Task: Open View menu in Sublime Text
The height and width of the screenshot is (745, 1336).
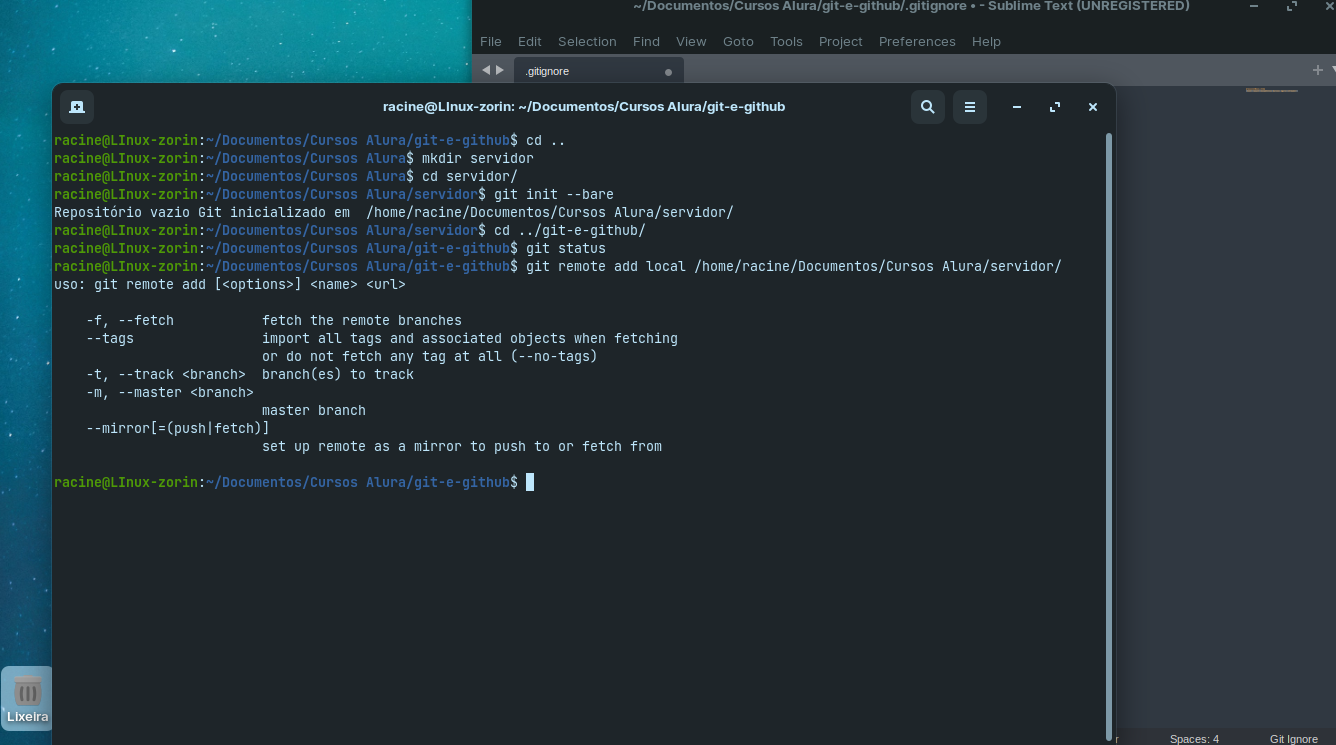Action: tap(691, 41)
